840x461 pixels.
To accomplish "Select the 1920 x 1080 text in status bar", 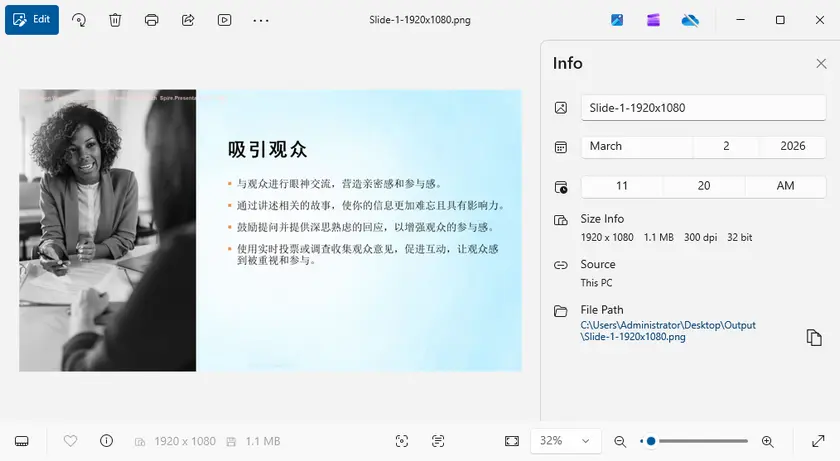I will [x=185, y=441].
